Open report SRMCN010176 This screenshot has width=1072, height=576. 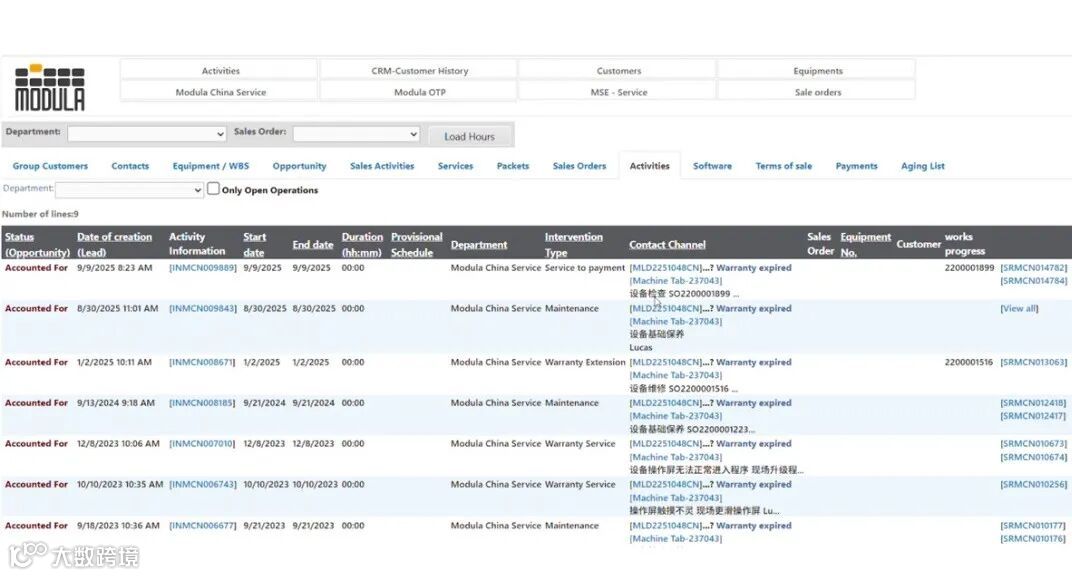point(1033,538)
